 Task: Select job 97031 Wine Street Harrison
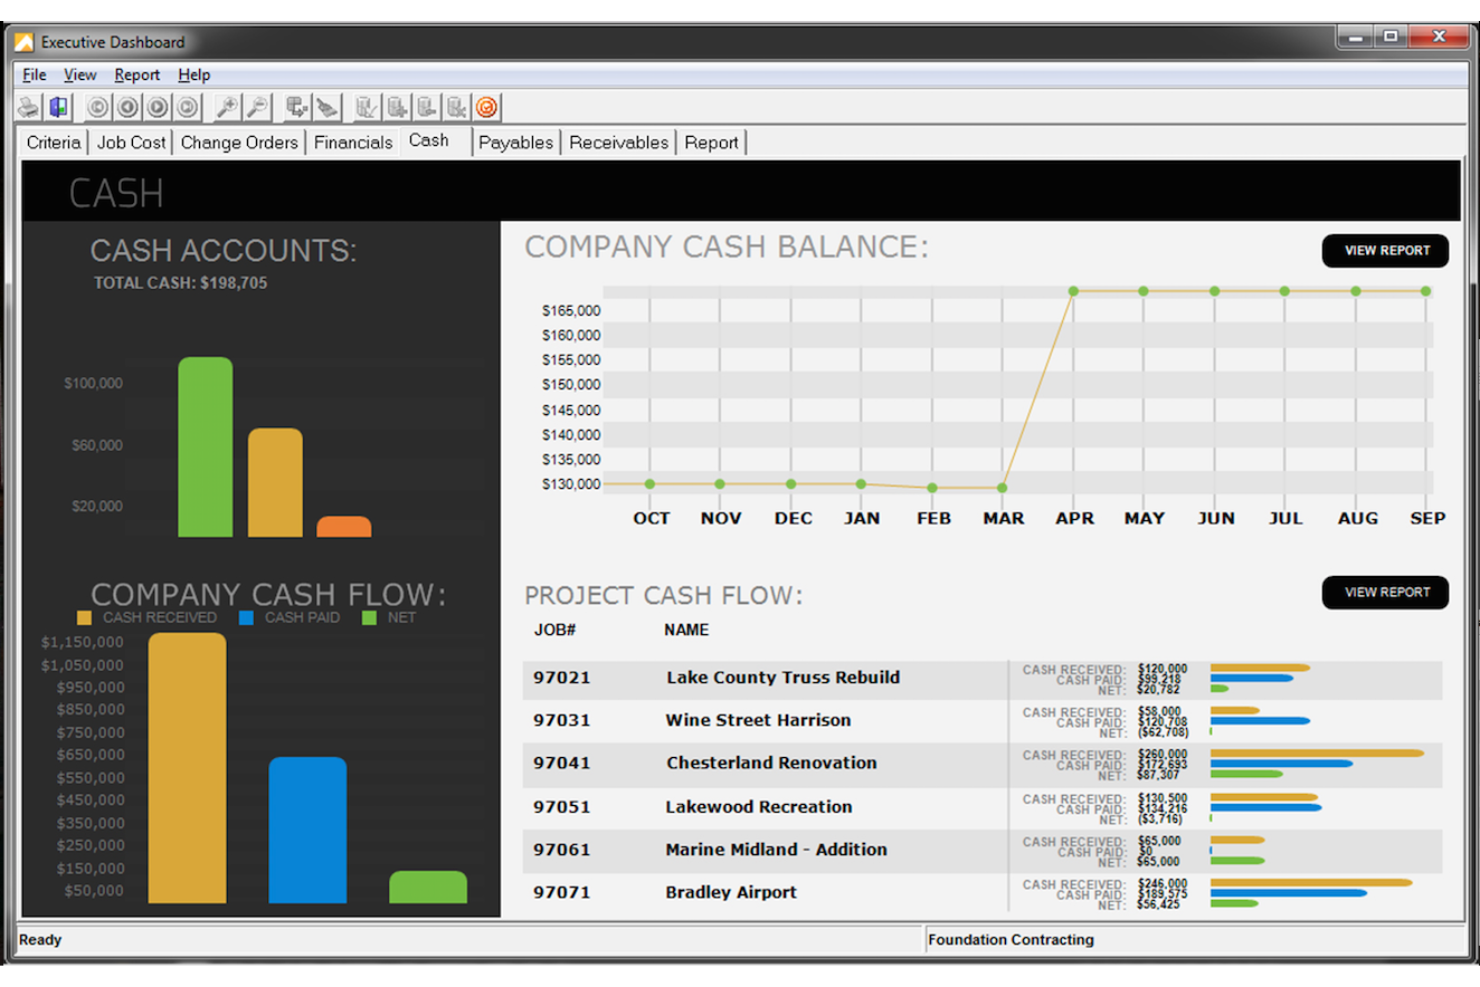[982, 720]
